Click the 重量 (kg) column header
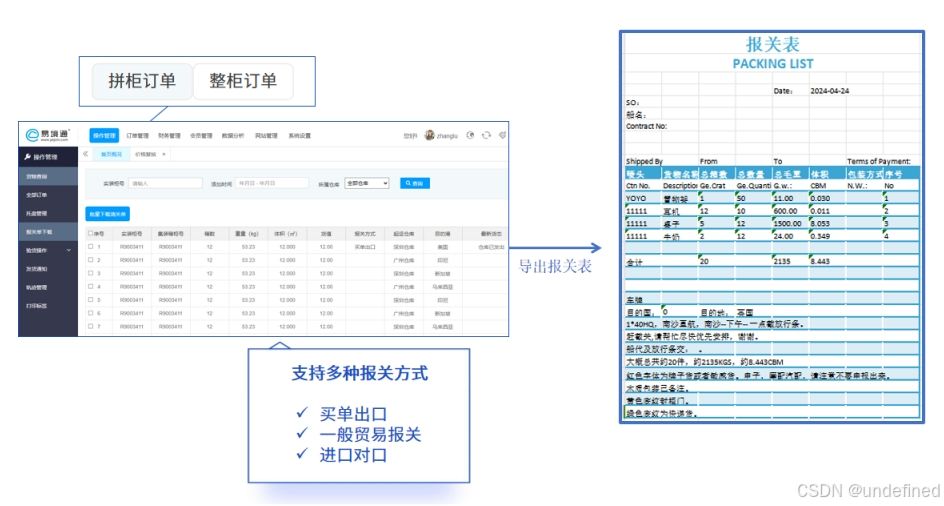Viewport: 944px width, 506px height. [247, 233]
